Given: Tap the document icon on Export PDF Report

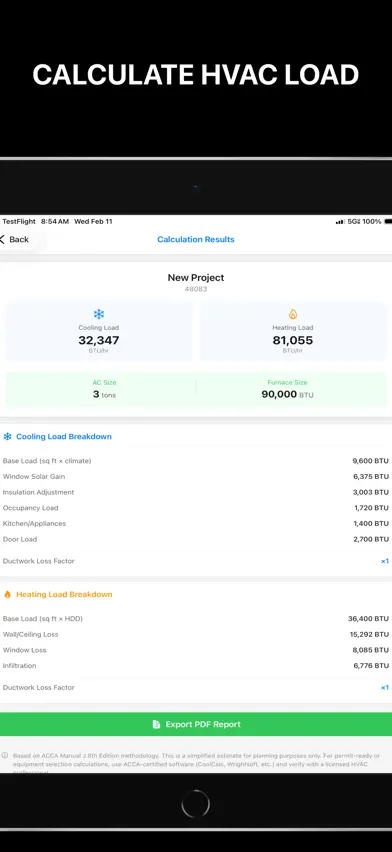Looking at the screenshot, I should point(156,724).
